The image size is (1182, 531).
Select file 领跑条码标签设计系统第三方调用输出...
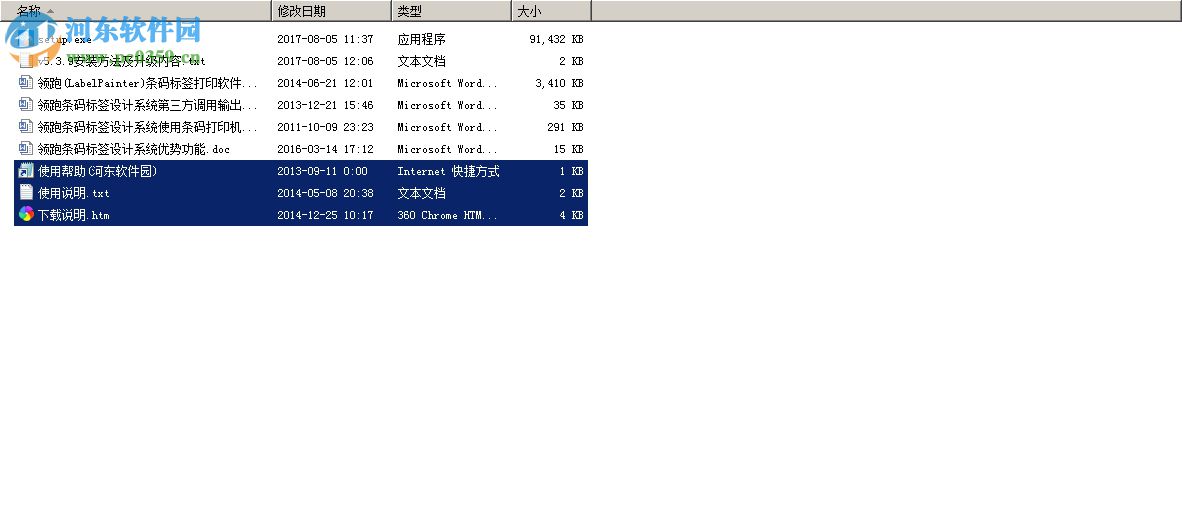pos(148,105)
